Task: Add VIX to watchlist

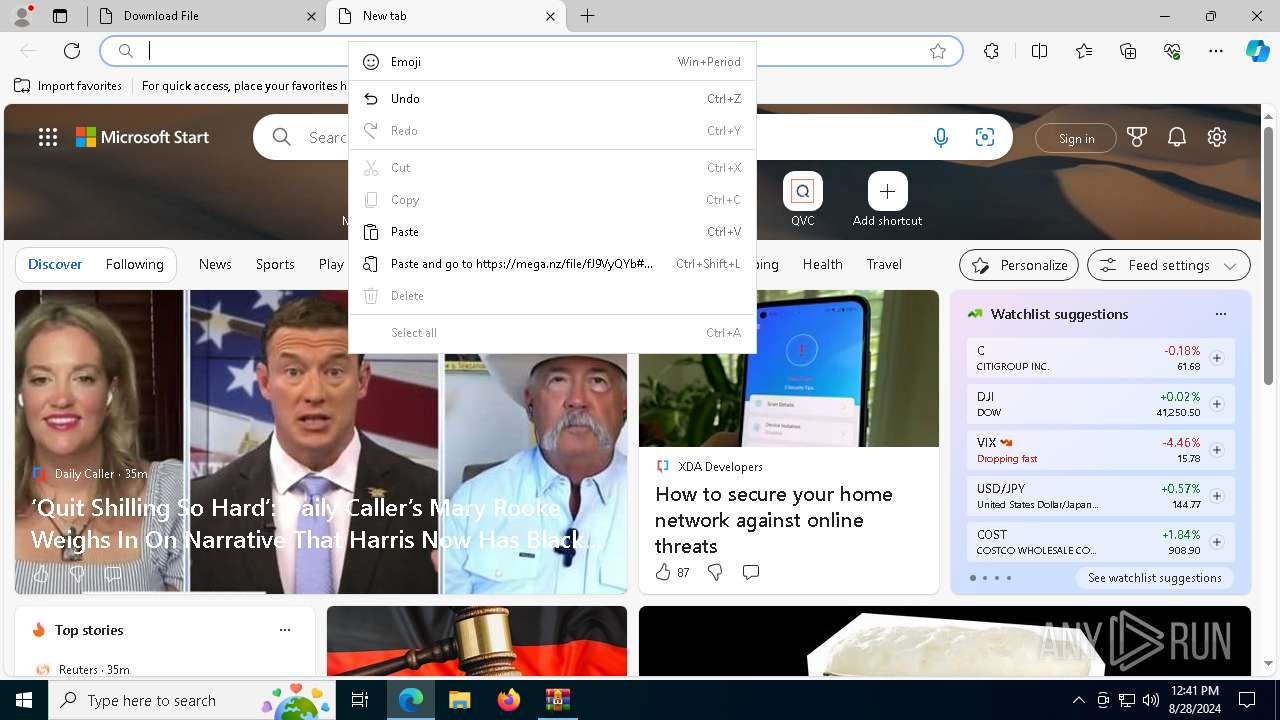Action: tap(1217, 450)
